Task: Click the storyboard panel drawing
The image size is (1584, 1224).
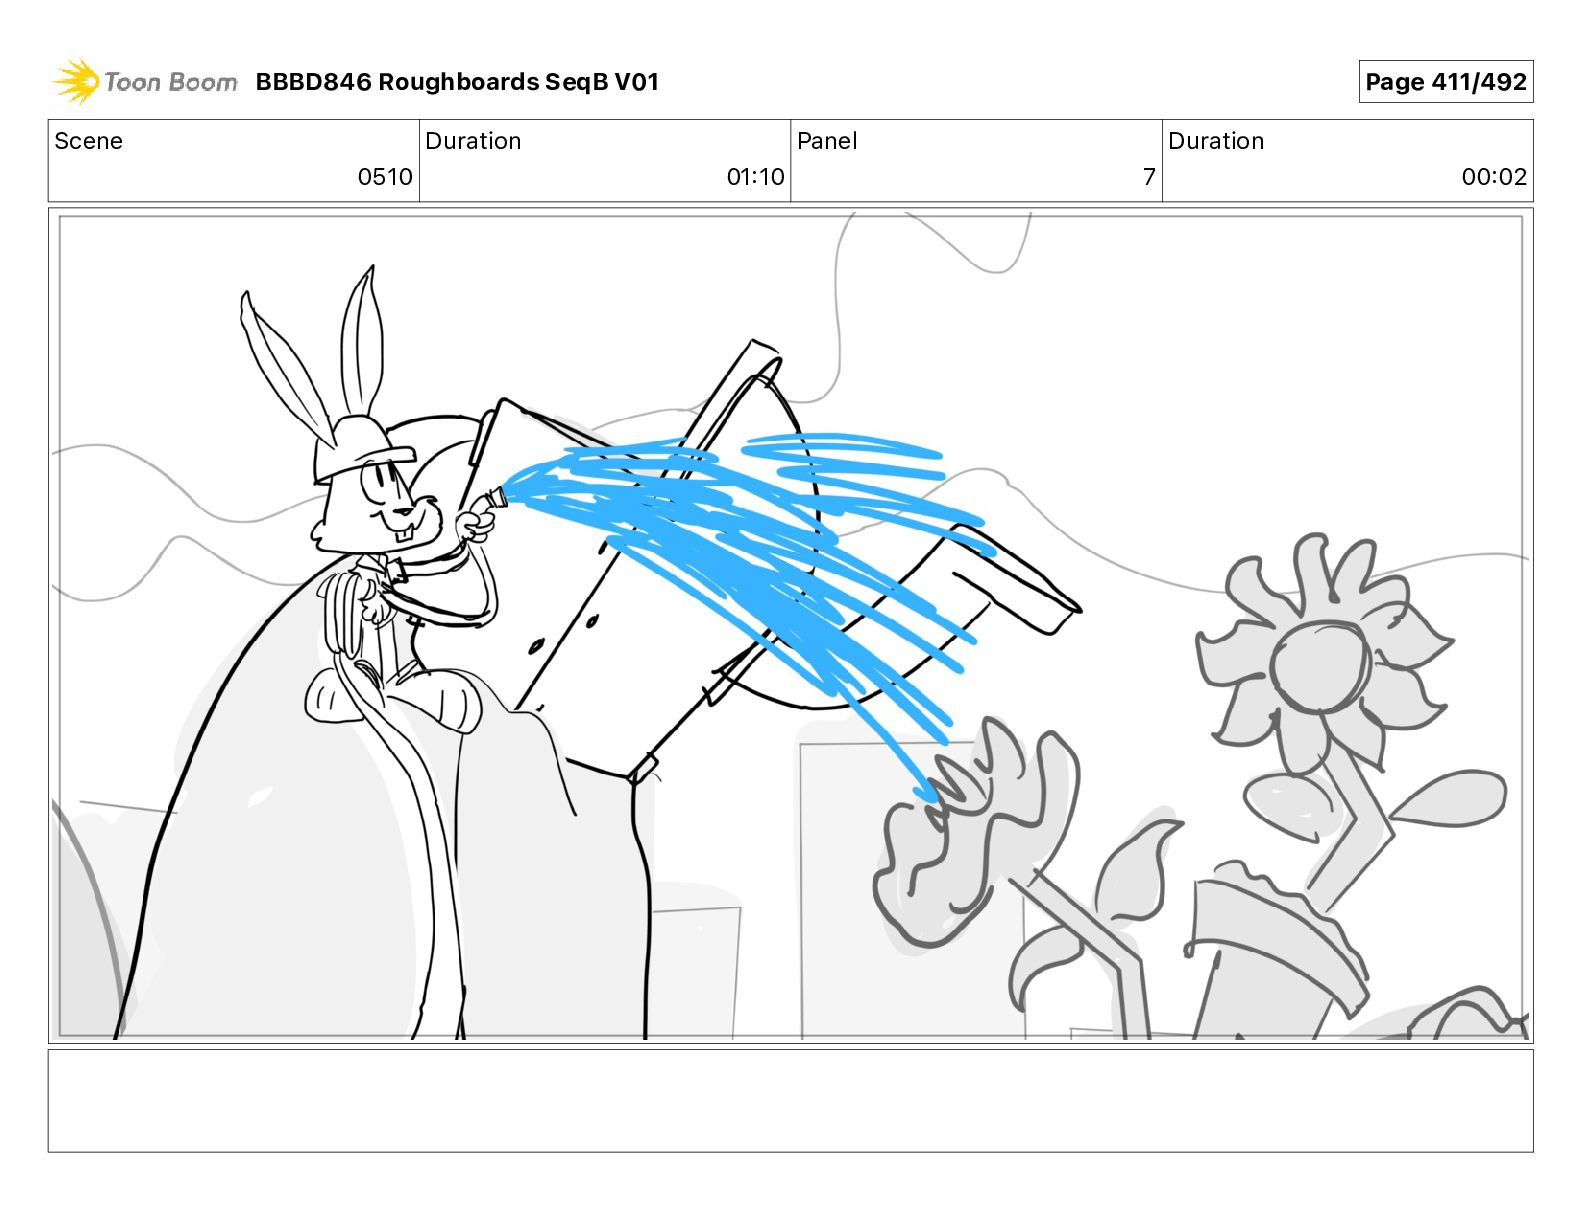Action: coord(790,626)
